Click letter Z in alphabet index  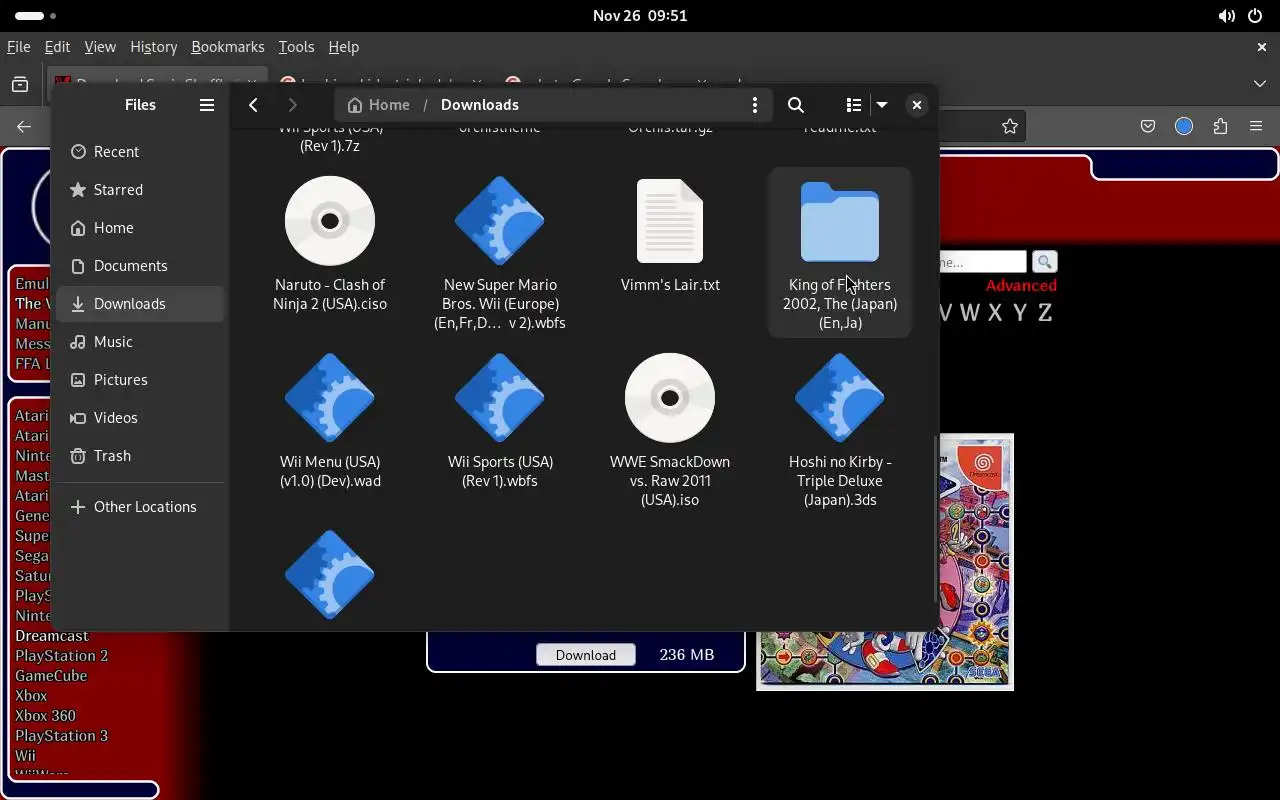(x=1045, y=313)
